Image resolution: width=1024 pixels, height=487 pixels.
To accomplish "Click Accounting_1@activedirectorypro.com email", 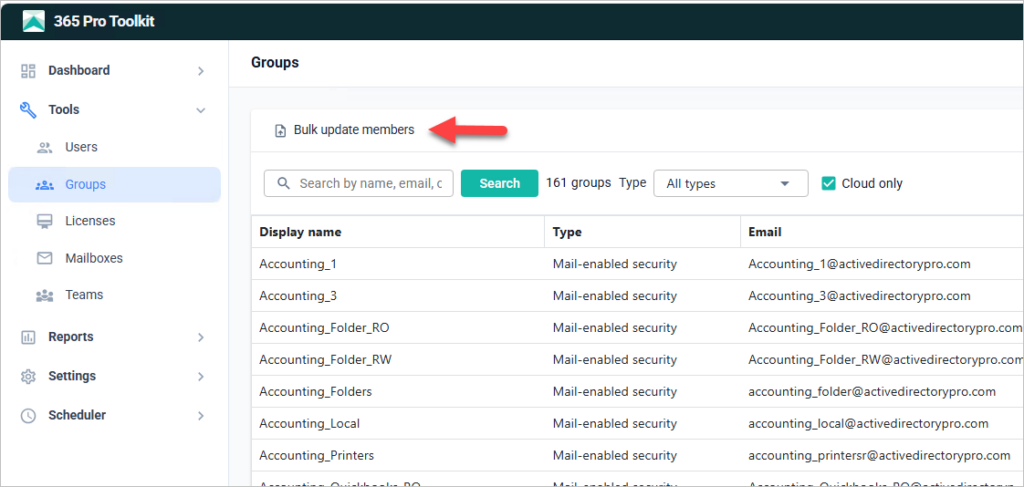I will click(859, 264).
